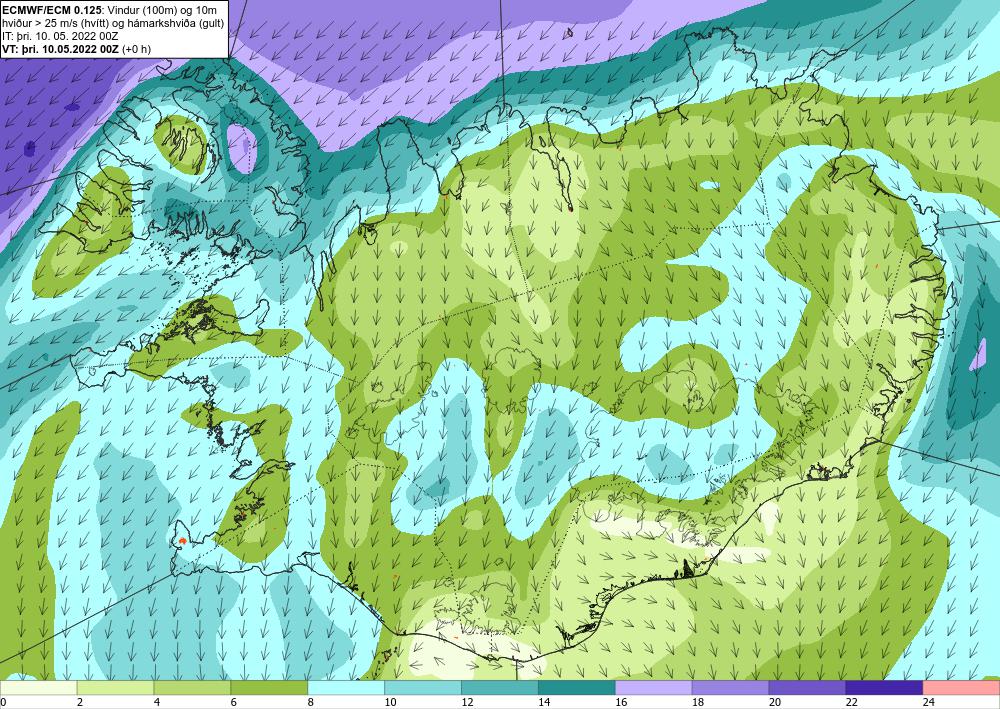Image resolution: width=1000 pixels, height=709 pixels.
Task: Click the legend scale label "10"
Action: [x=390, y=702]
